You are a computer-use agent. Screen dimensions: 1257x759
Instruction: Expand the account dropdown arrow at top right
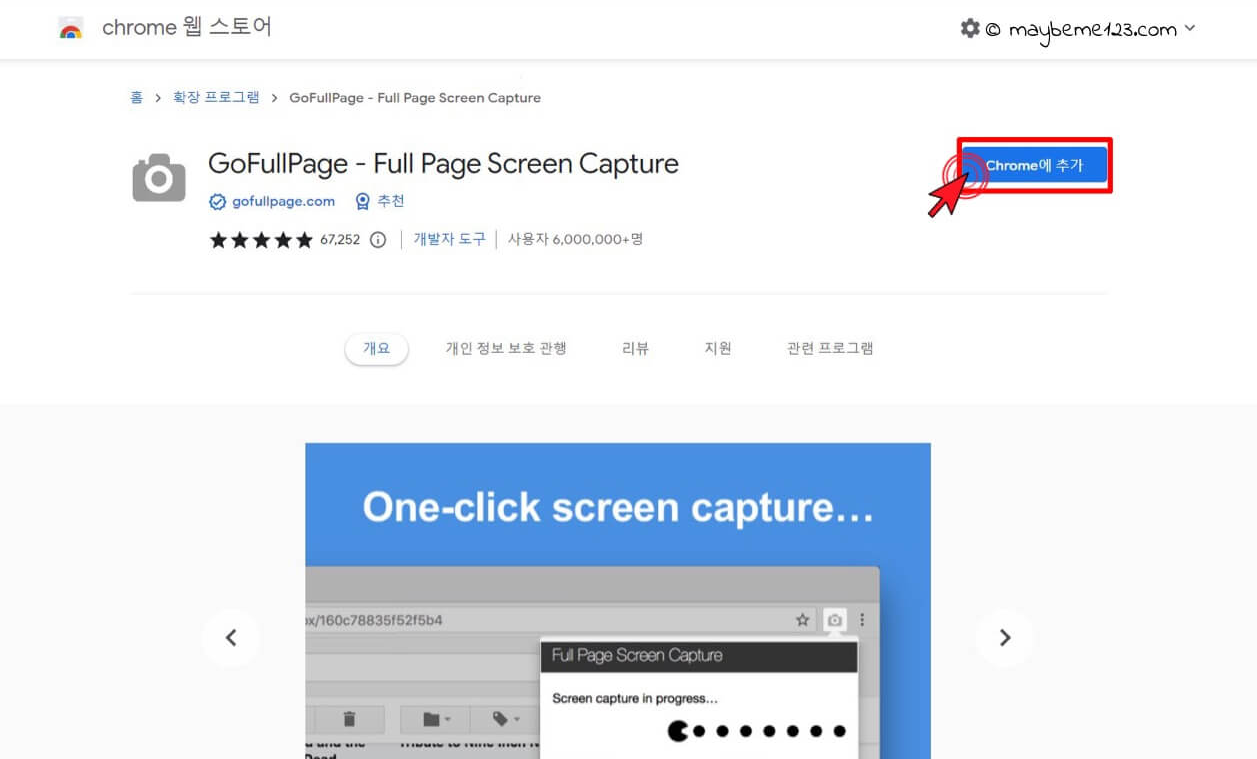[x=1189, y=29]
